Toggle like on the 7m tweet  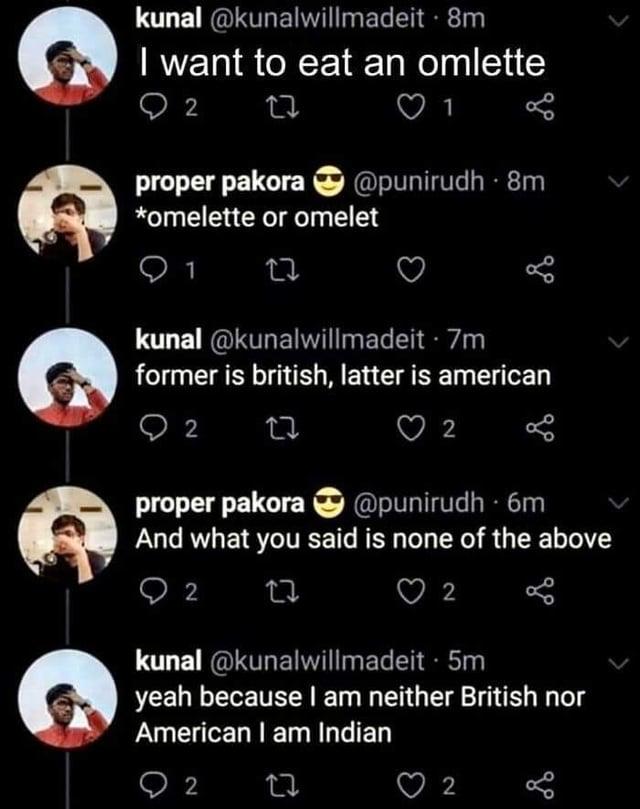[x=410, y=430]
